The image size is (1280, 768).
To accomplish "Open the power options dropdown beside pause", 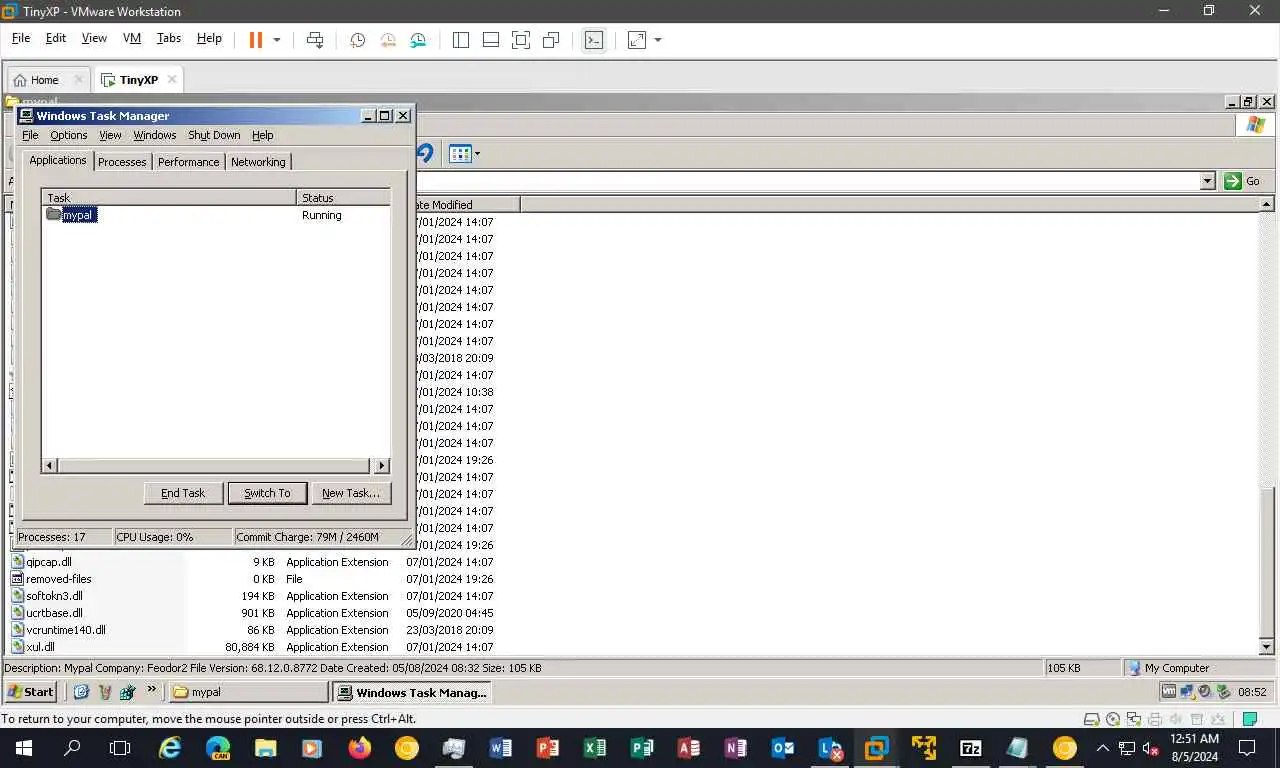I will point(277,40).
